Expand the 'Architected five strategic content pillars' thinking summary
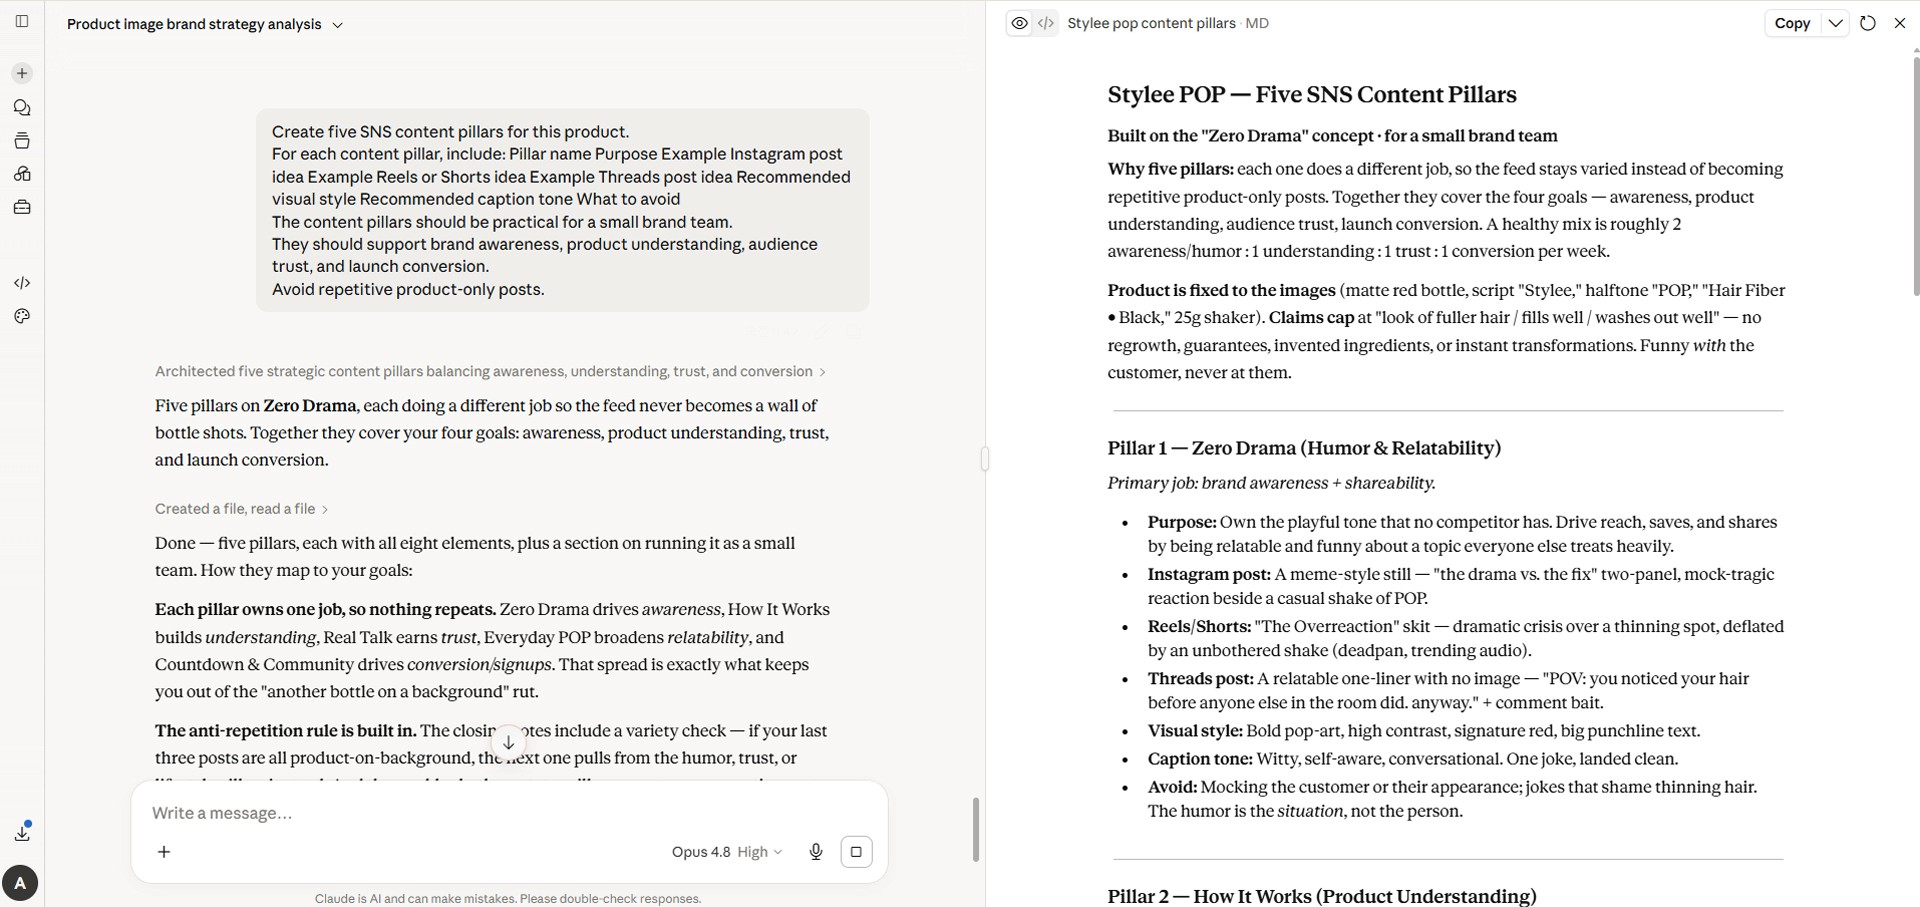Image resolution: width=1920 pixels, height=907 pixels. click(x=490, y=371)
